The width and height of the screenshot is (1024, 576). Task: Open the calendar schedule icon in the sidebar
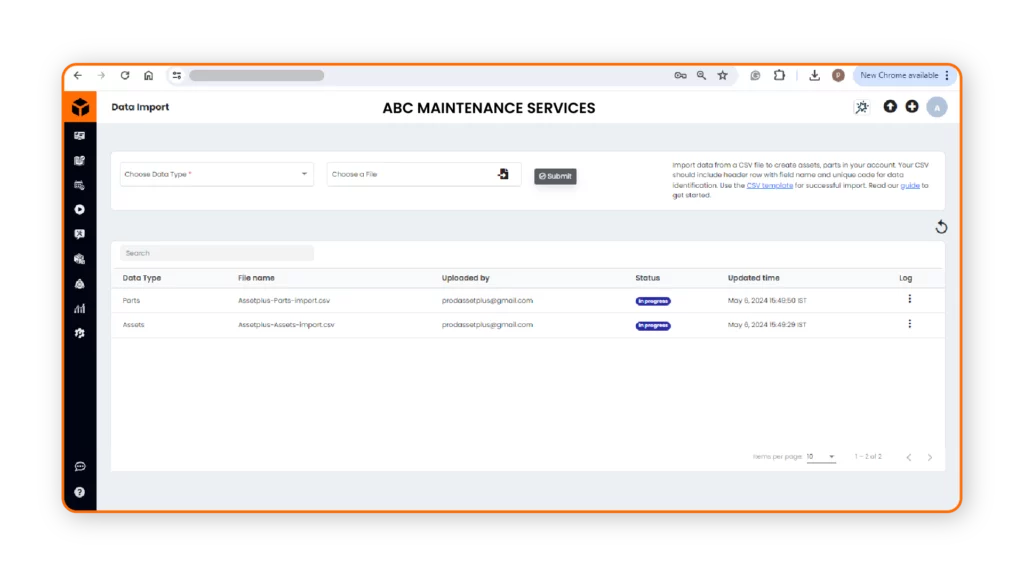point(80,185)
